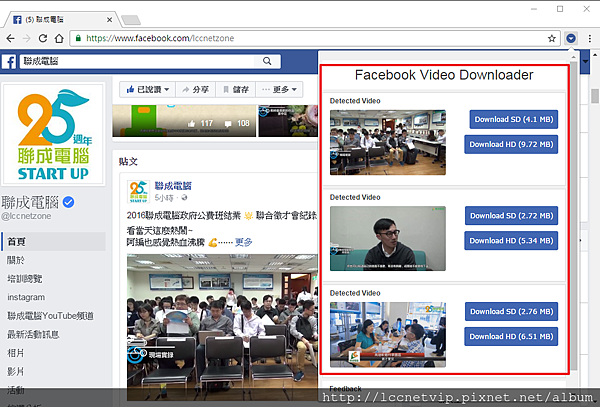Viewport: 600px width, 407px height.
Task: Click the search magnifier icon
Action: pyautogui.click(x=267, y=61)
